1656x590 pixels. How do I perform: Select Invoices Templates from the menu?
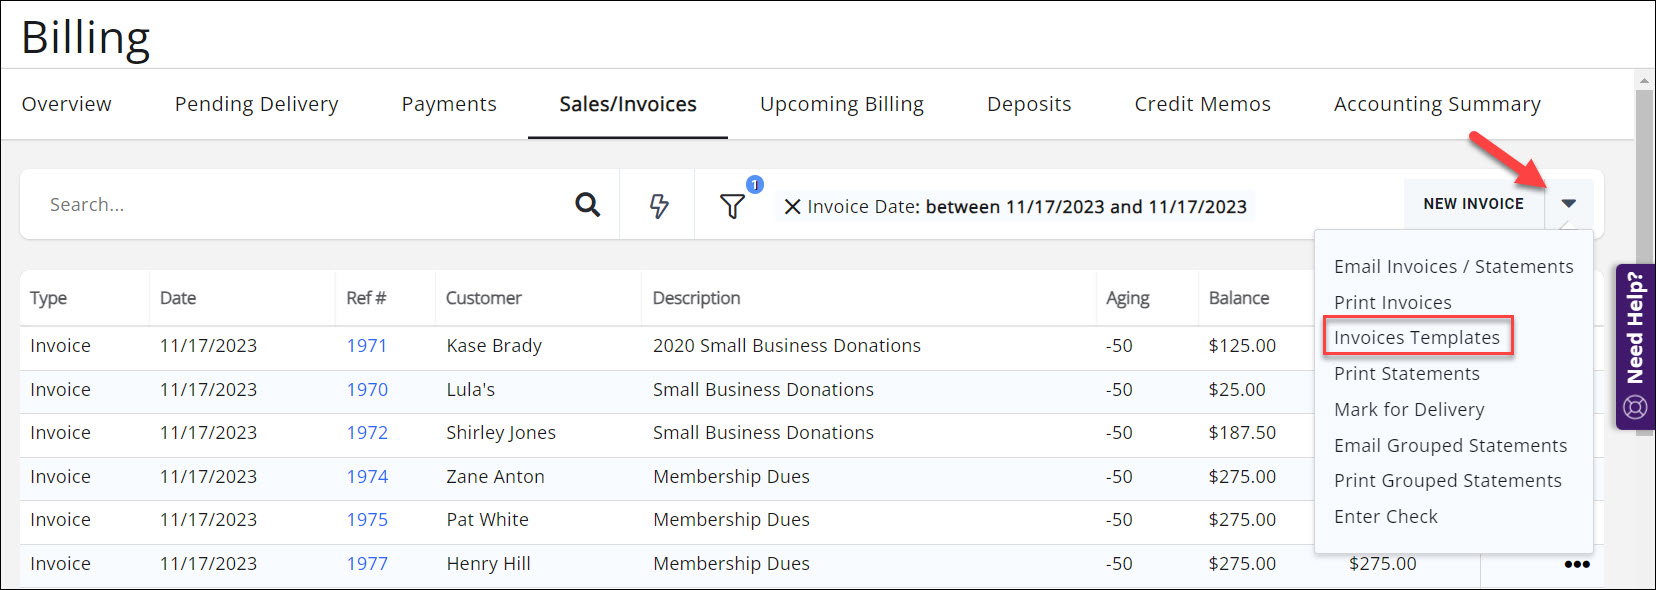1416,338
